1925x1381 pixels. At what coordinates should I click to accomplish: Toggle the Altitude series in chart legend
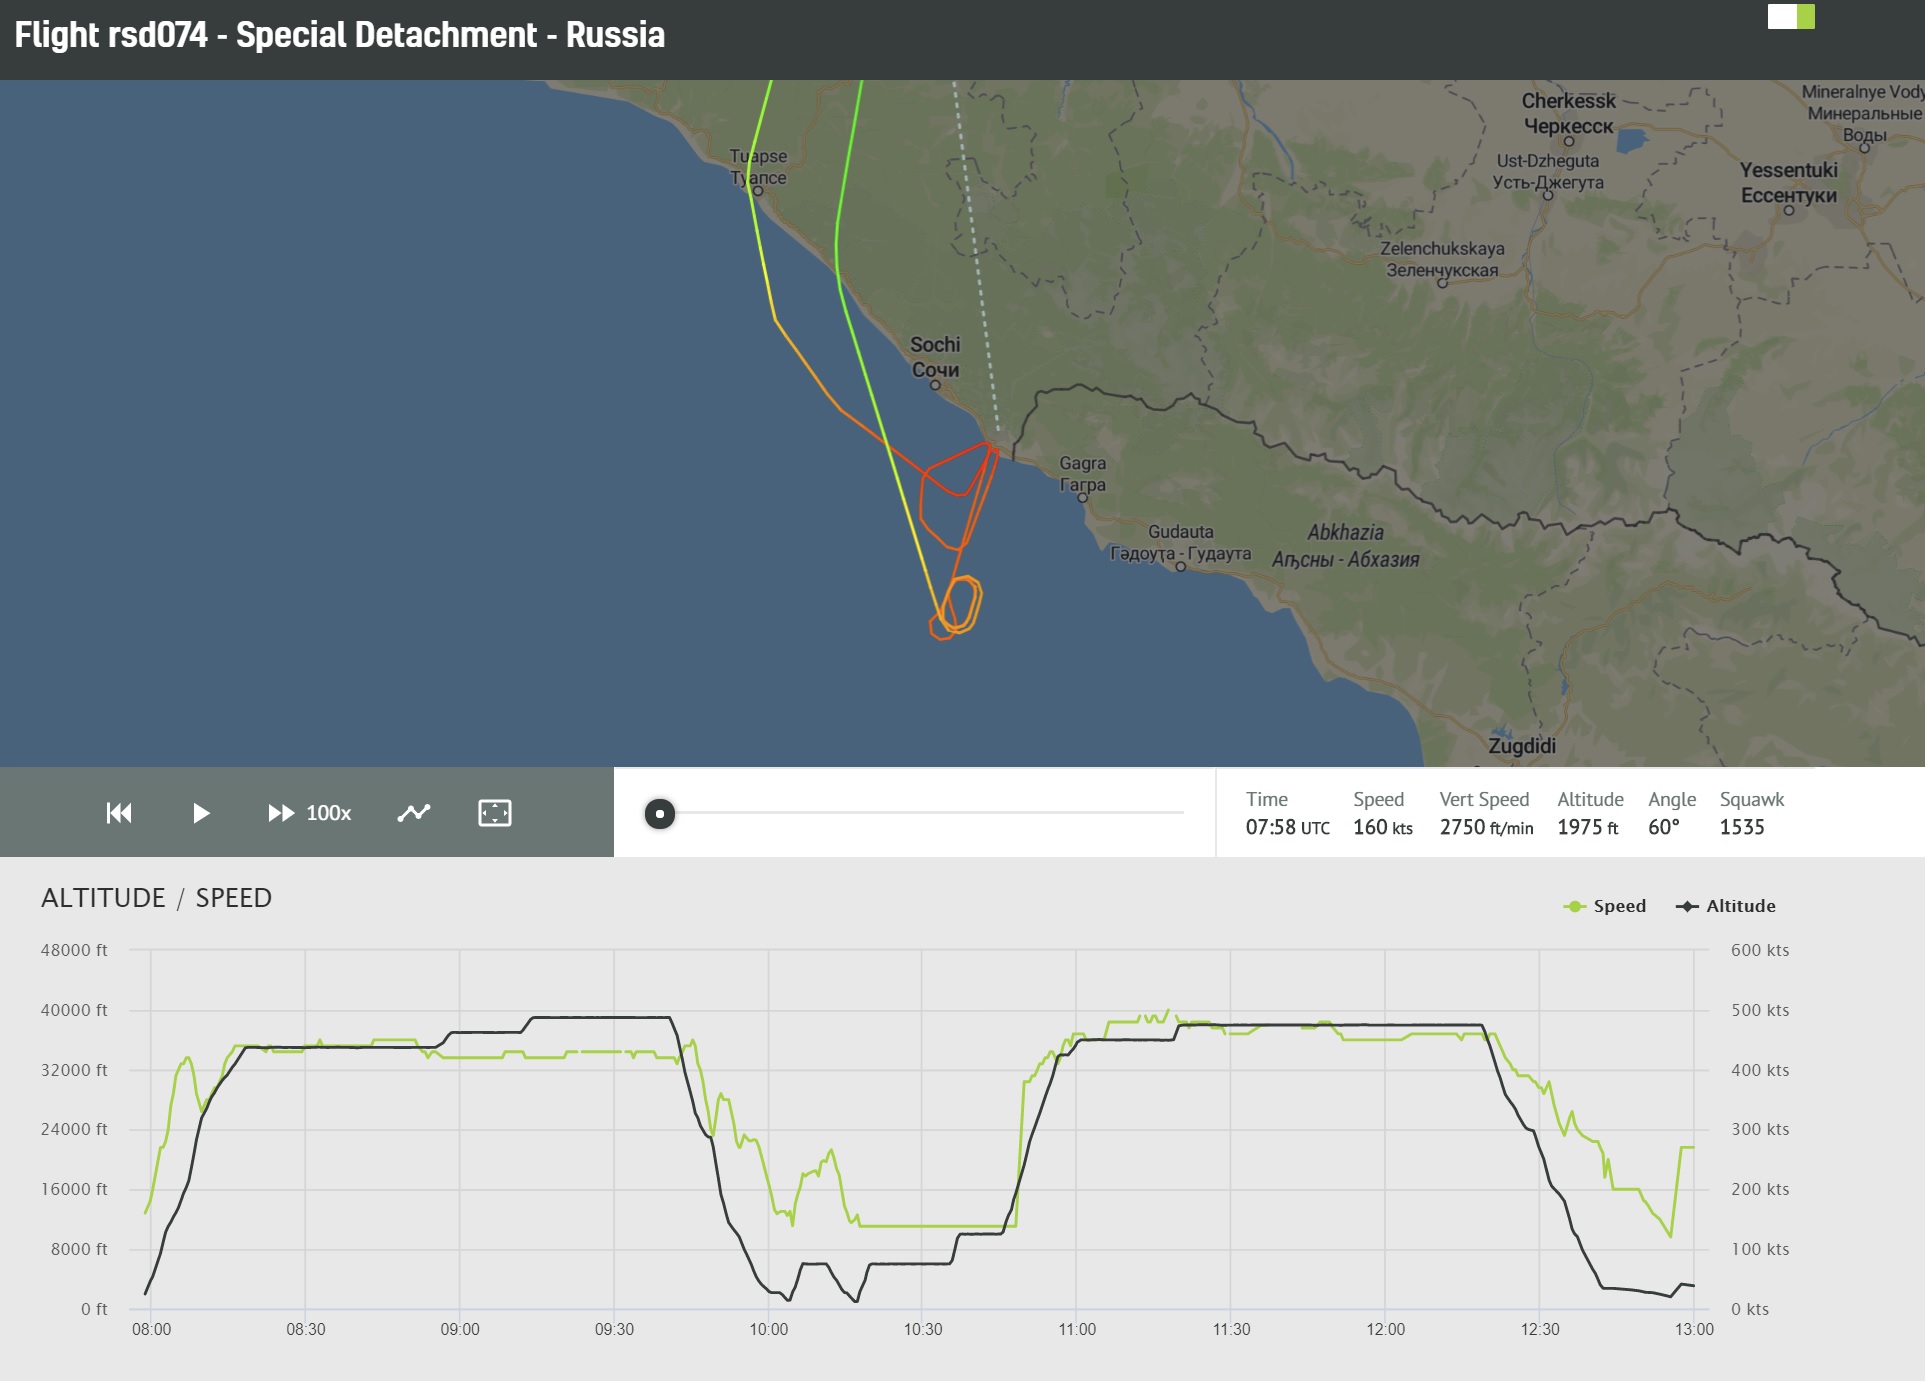(x=1726, y=906)
